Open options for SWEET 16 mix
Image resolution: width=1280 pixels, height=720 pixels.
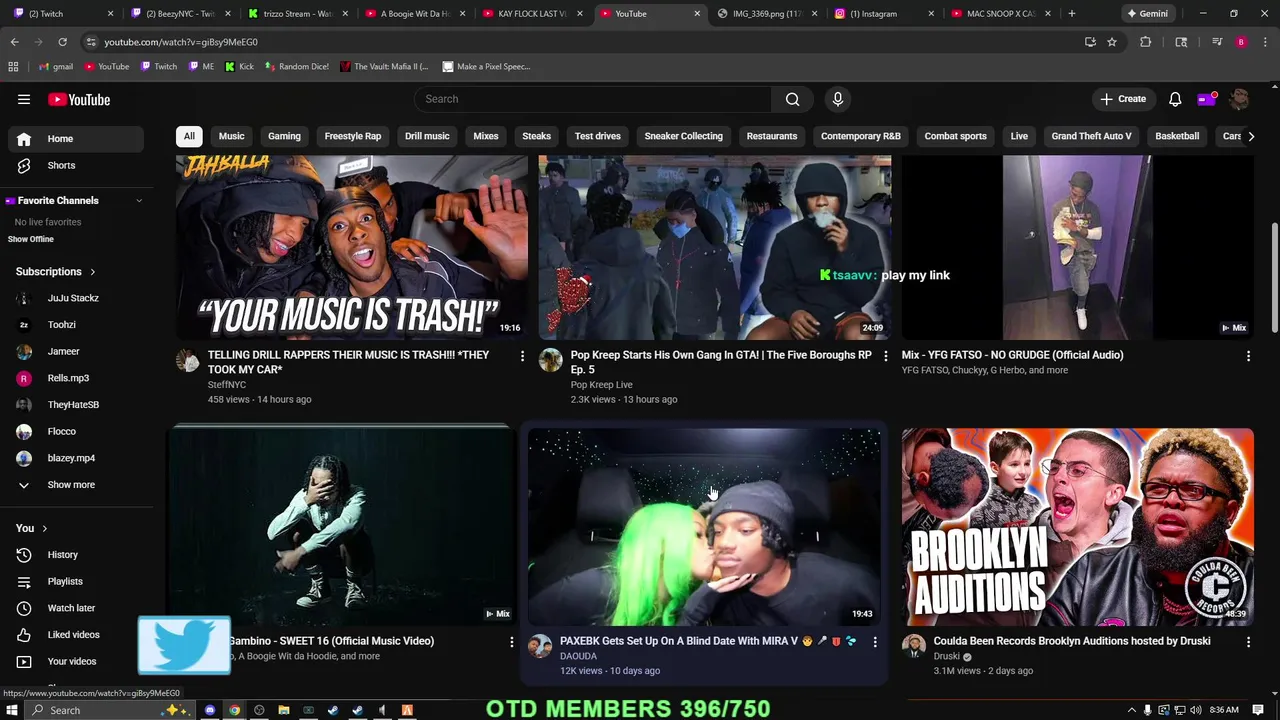click(x=512, y=642)
